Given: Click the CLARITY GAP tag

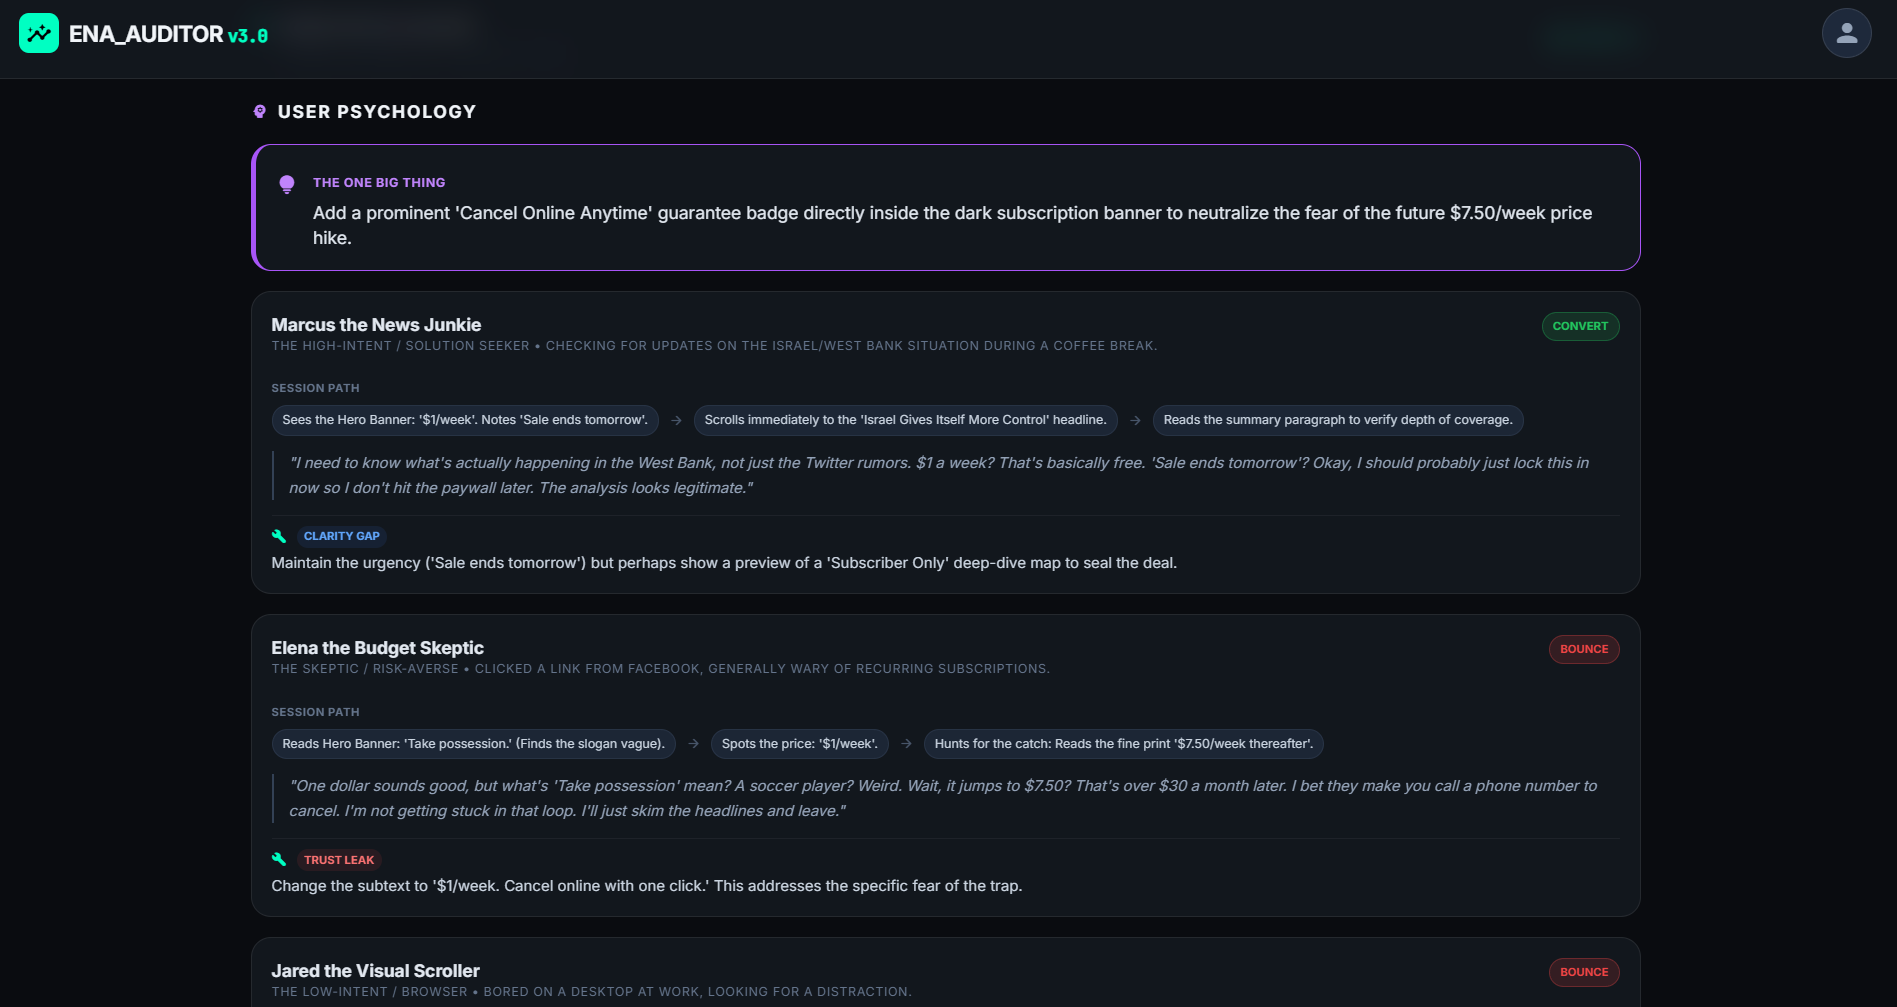Looking at the screenshot, I should point(341,536).
